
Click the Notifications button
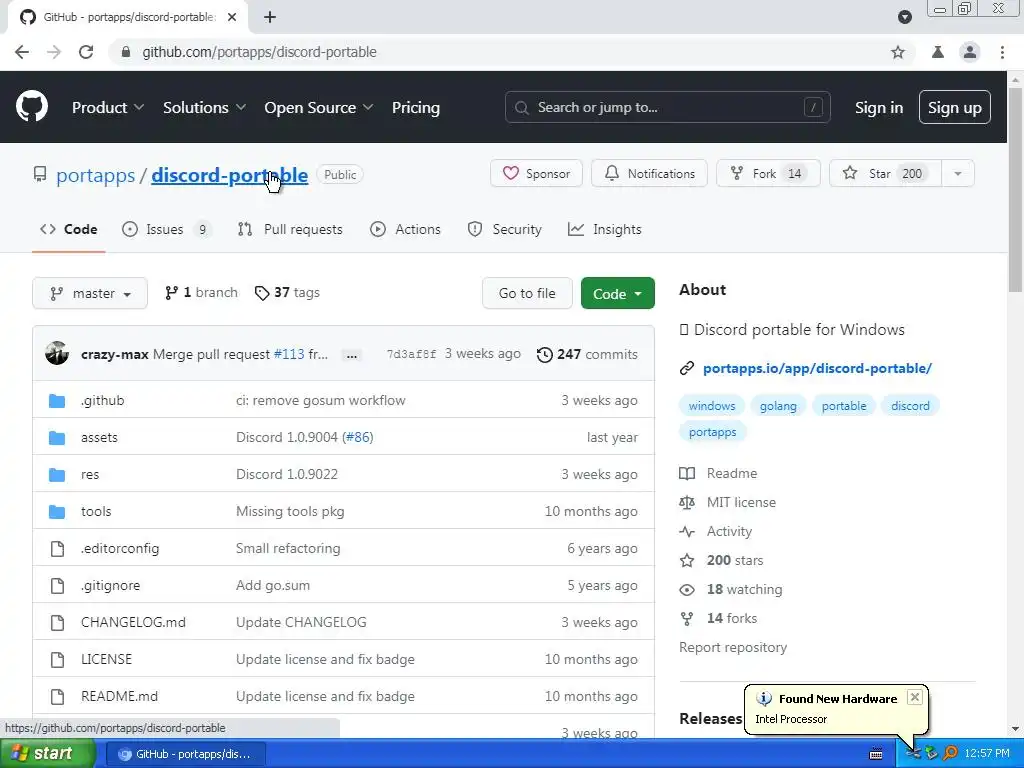click(x=649, y=174)
